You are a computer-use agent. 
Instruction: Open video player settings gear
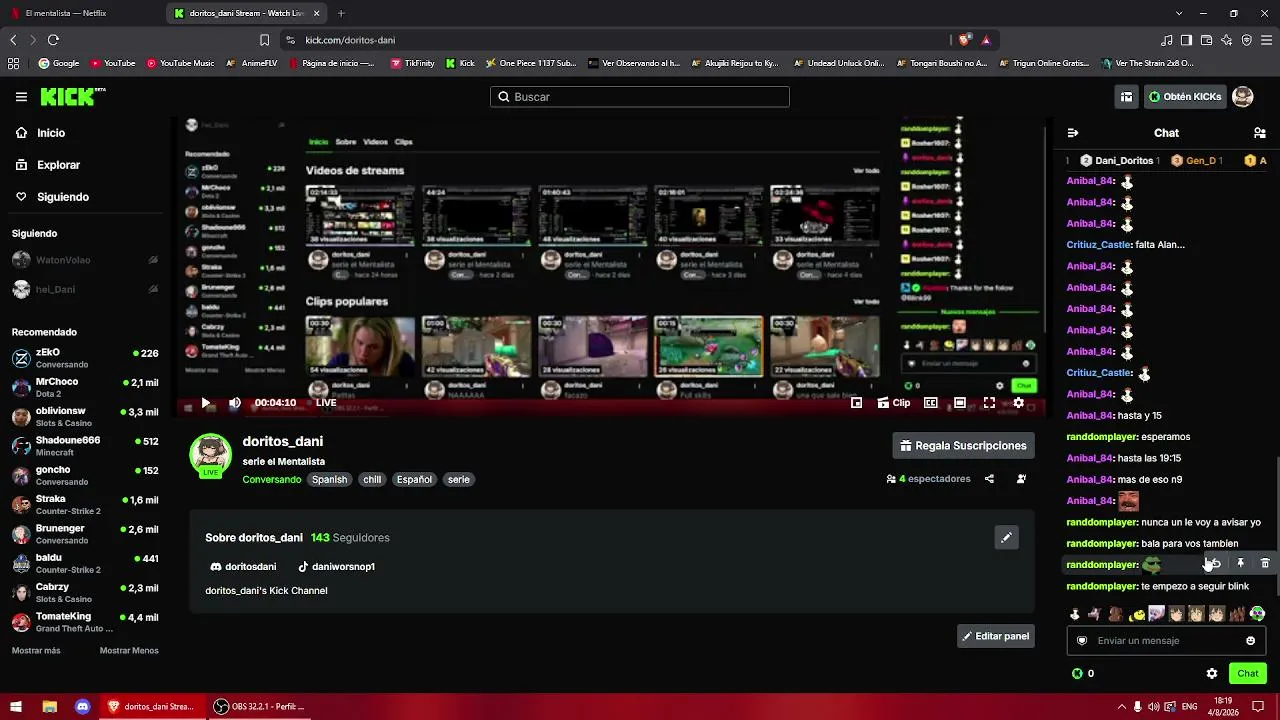[1018, 403]
